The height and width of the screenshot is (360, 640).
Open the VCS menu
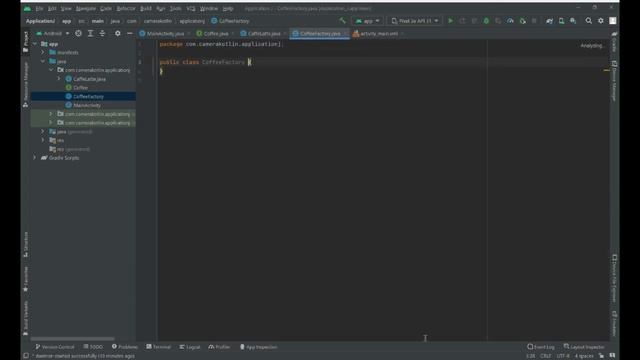191,8
